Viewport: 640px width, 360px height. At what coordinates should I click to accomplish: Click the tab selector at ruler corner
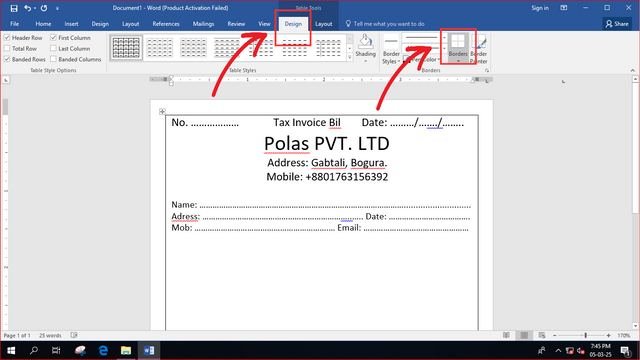6,80
